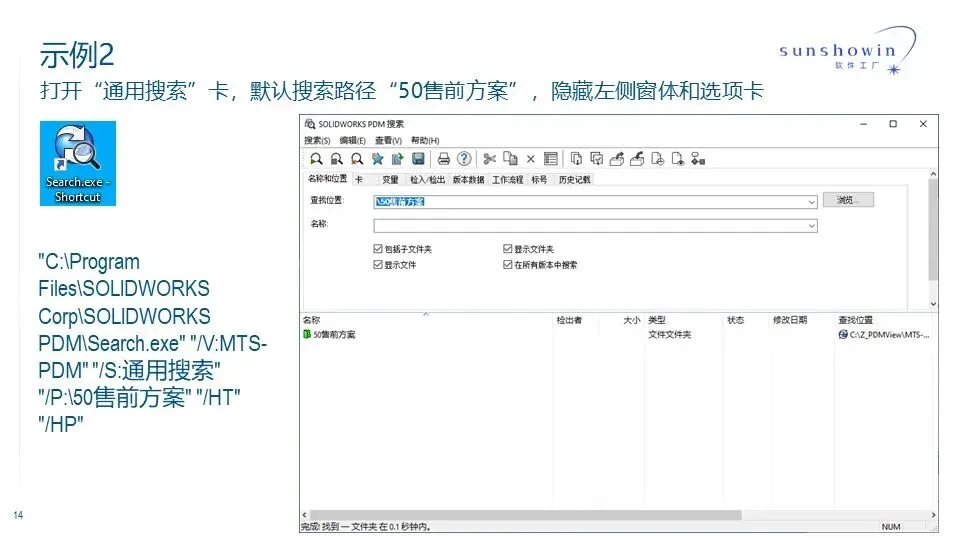Toggle the 包括子文件夹 checkbox
The height and width of the screenshot is (540, 960).
[x=378, y=249]
